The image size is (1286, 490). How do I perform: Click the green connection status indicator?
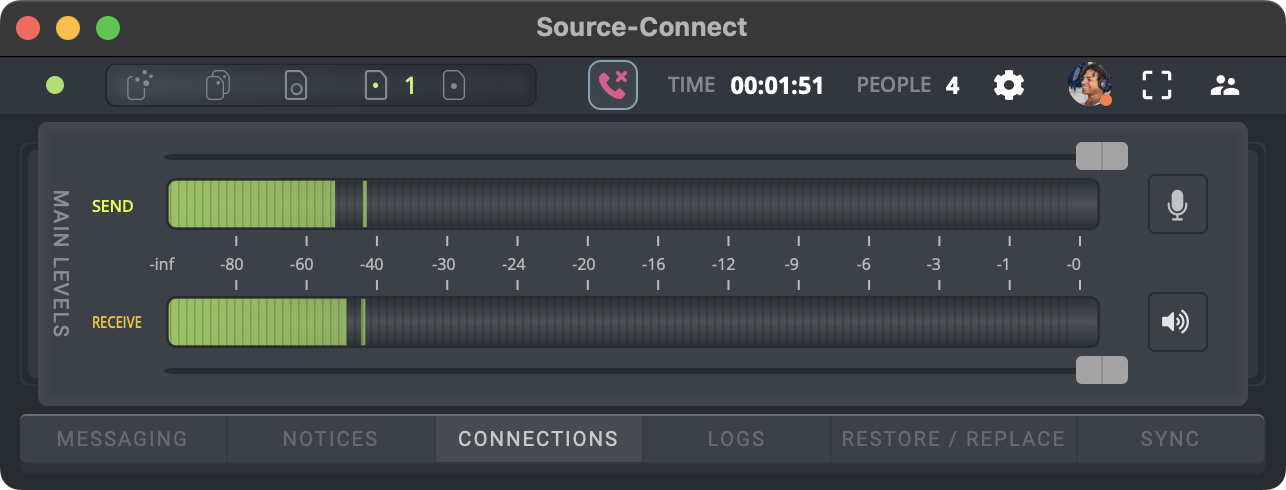point(55,85)
